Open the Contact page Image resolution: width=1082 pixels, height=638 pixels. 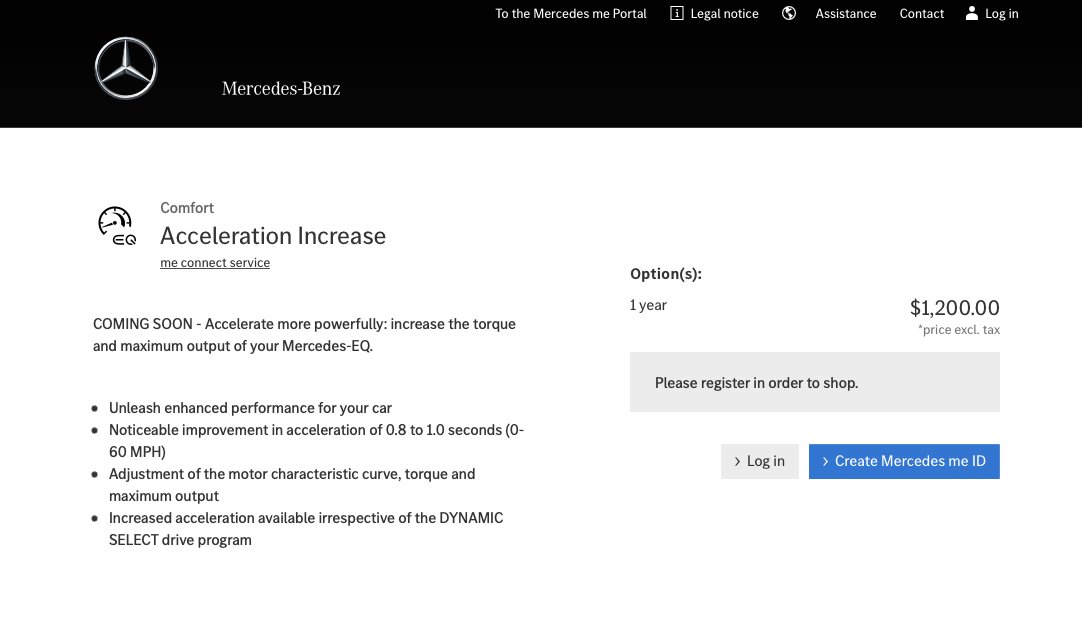921,14
